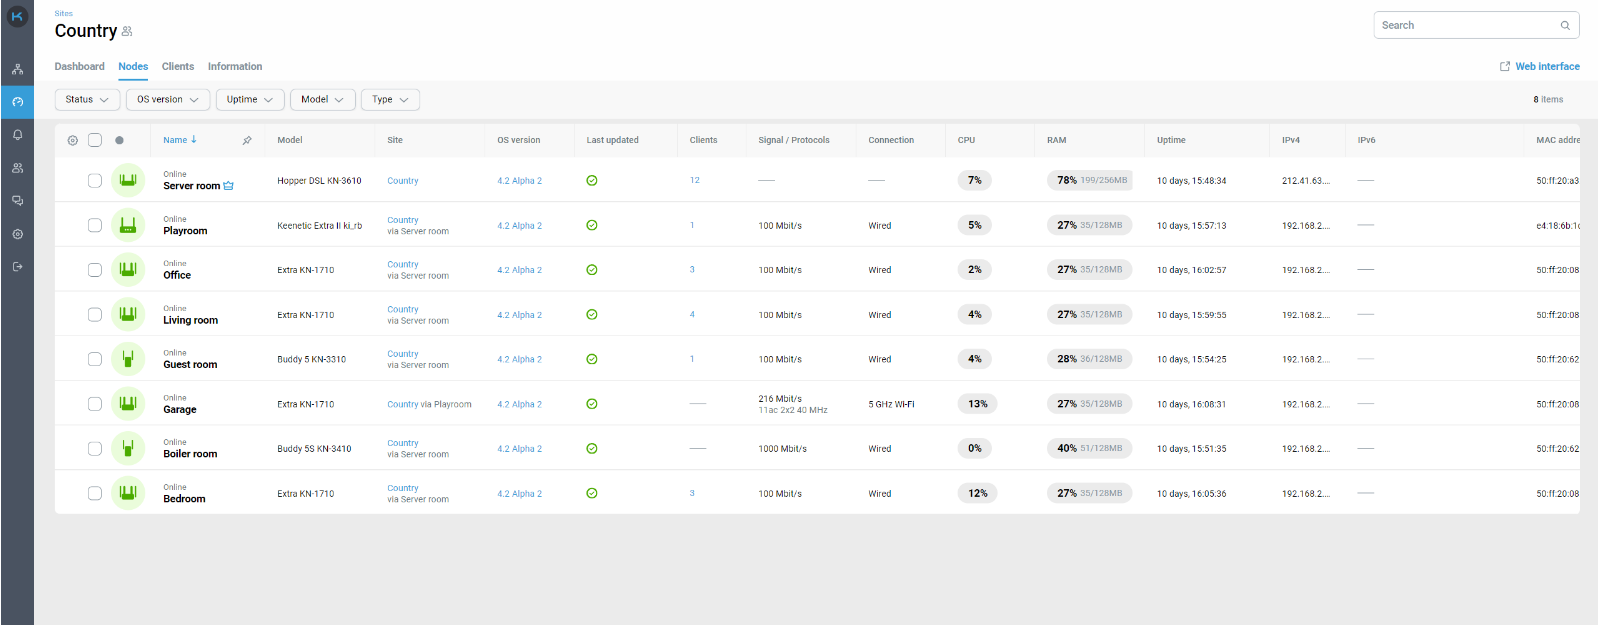1598x625 pixels.
Task: Open the Web interface link
Action: click(x=1539, y=67)
